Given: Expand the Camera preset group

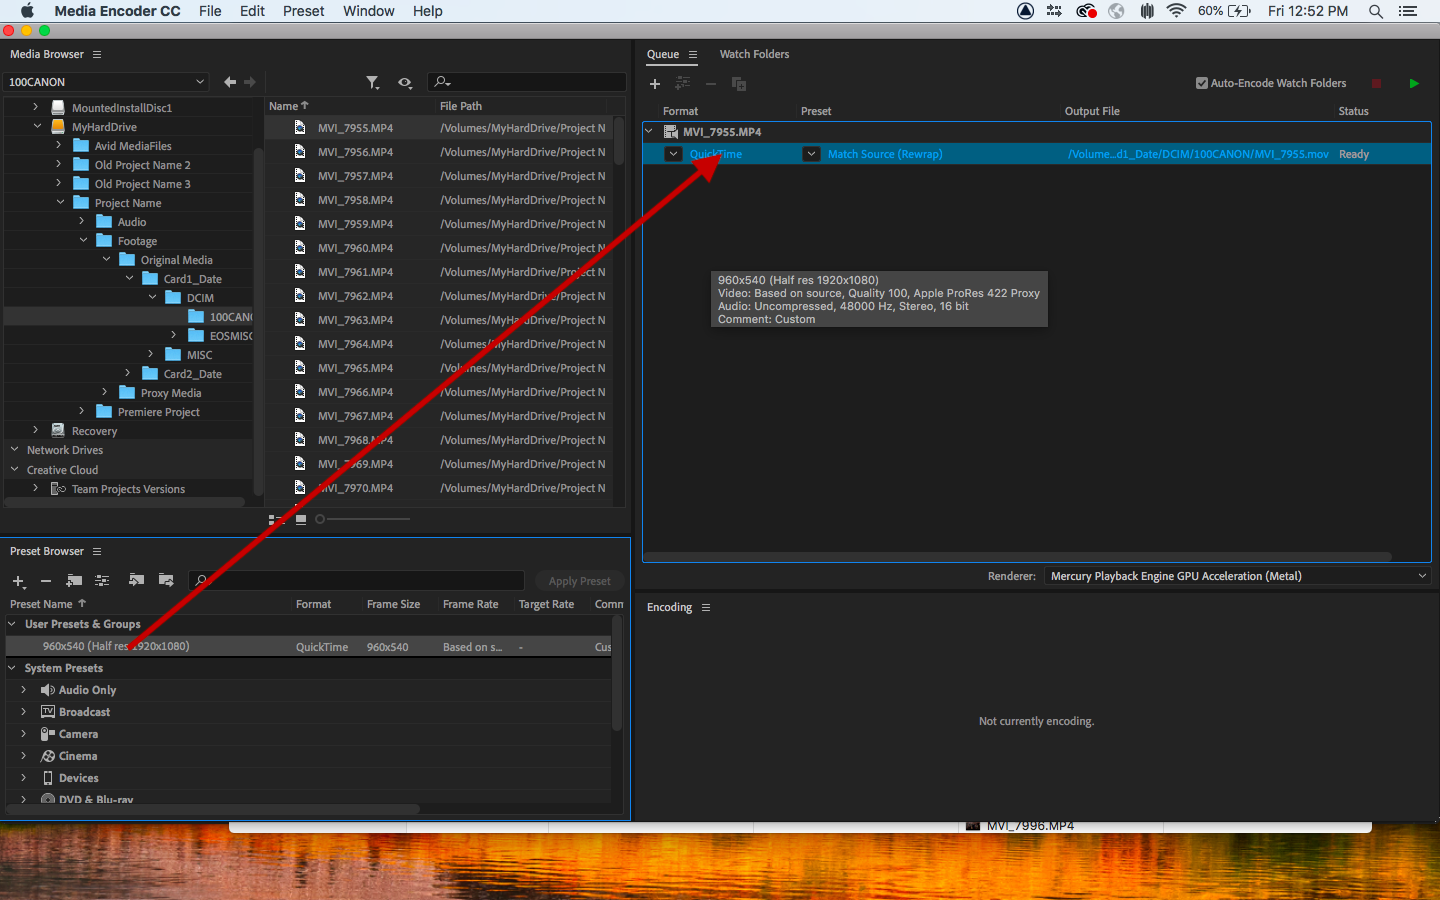Looking at the screenshot, I should click(x=24, y=734).
